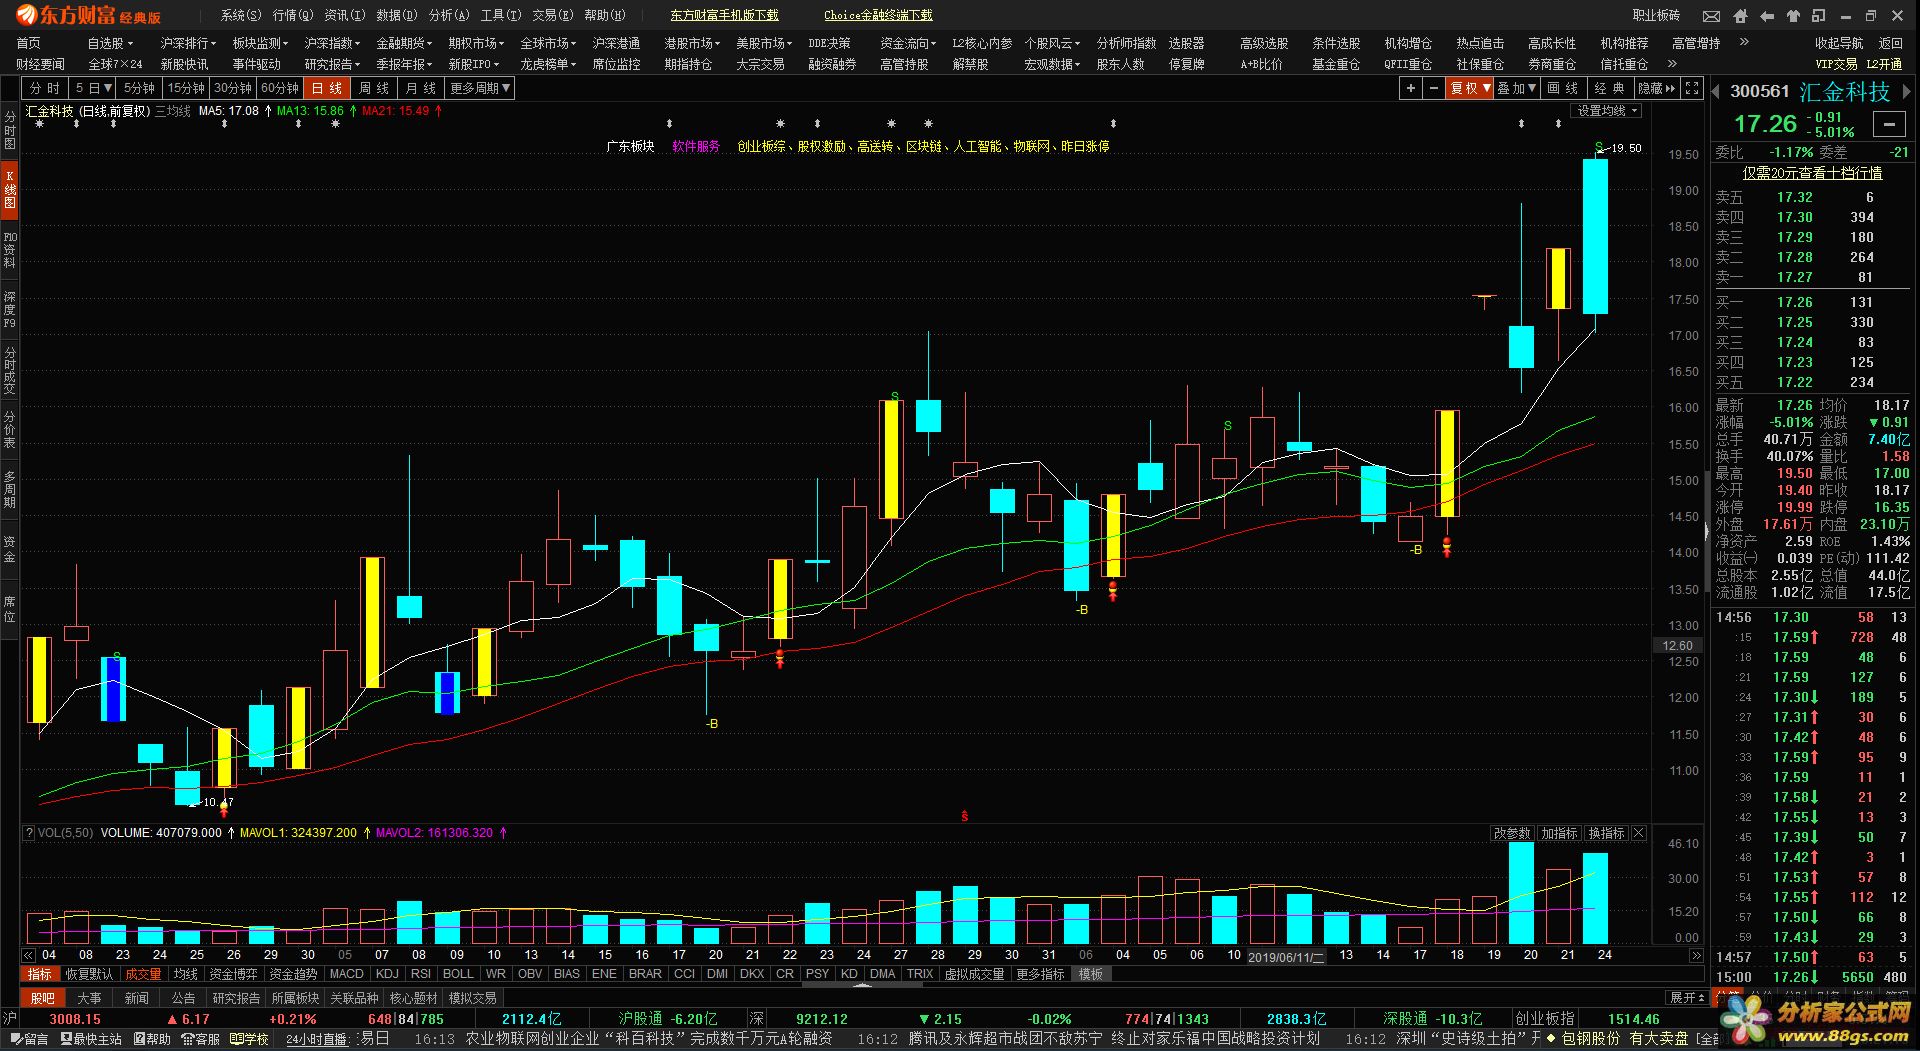Toggle 经典 classic mode
1920x1051 pixels.
point(1609,88)
